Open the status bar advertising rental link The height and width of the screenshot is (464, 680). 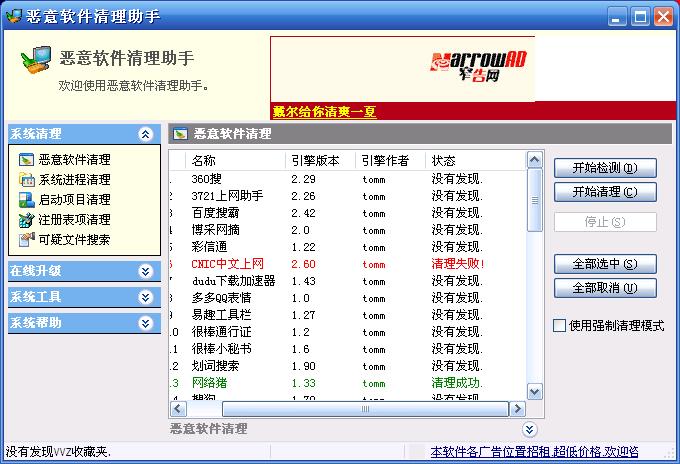534,452
